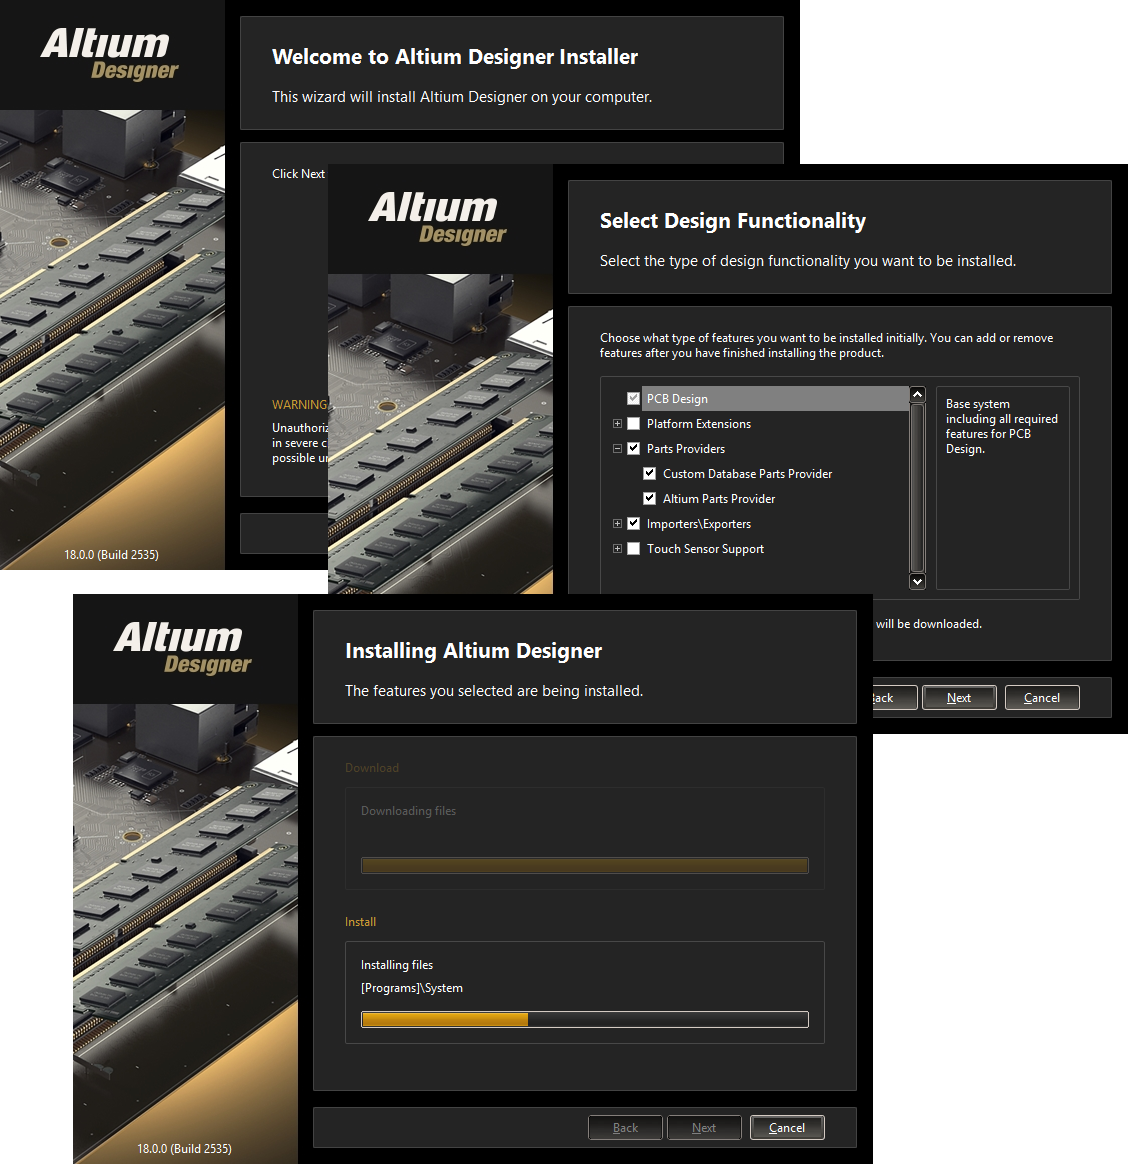Toggle the PCB Design checkbox

click(x=633, y=398)
